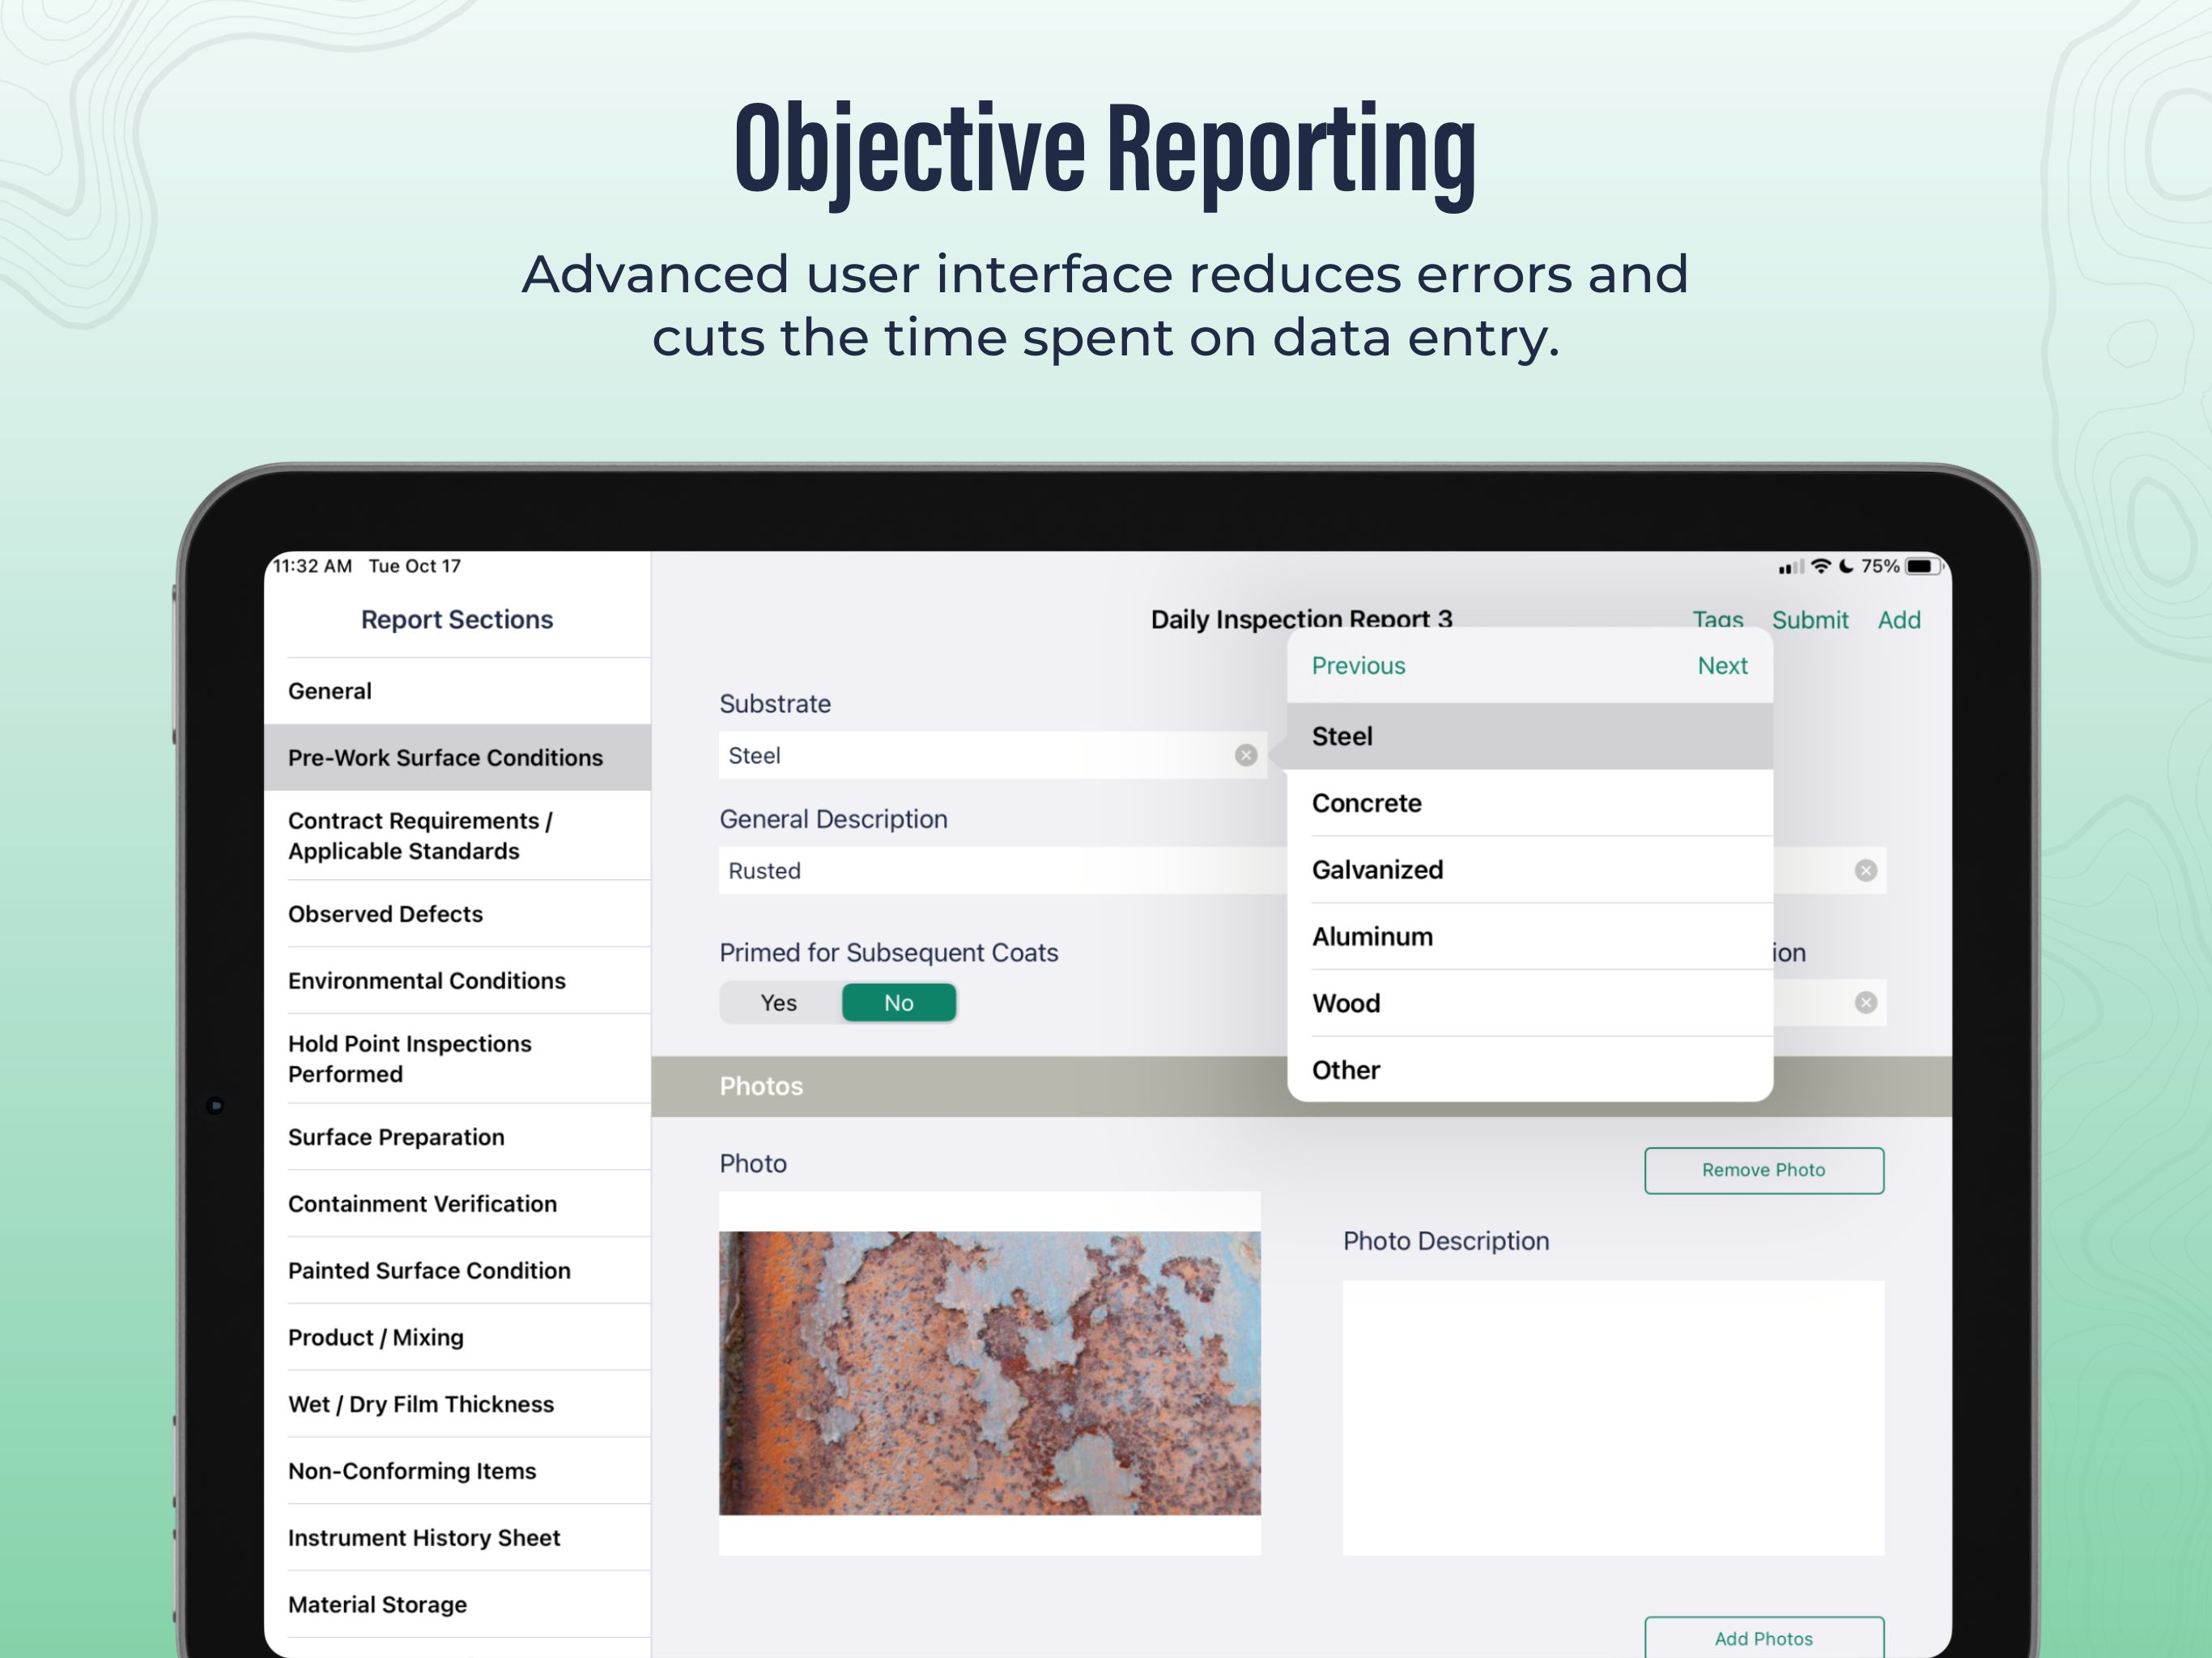Choose Aluminum in the substrate list
The height and width of the screenshot is (1658, 2212).
tap(1530, 937)
